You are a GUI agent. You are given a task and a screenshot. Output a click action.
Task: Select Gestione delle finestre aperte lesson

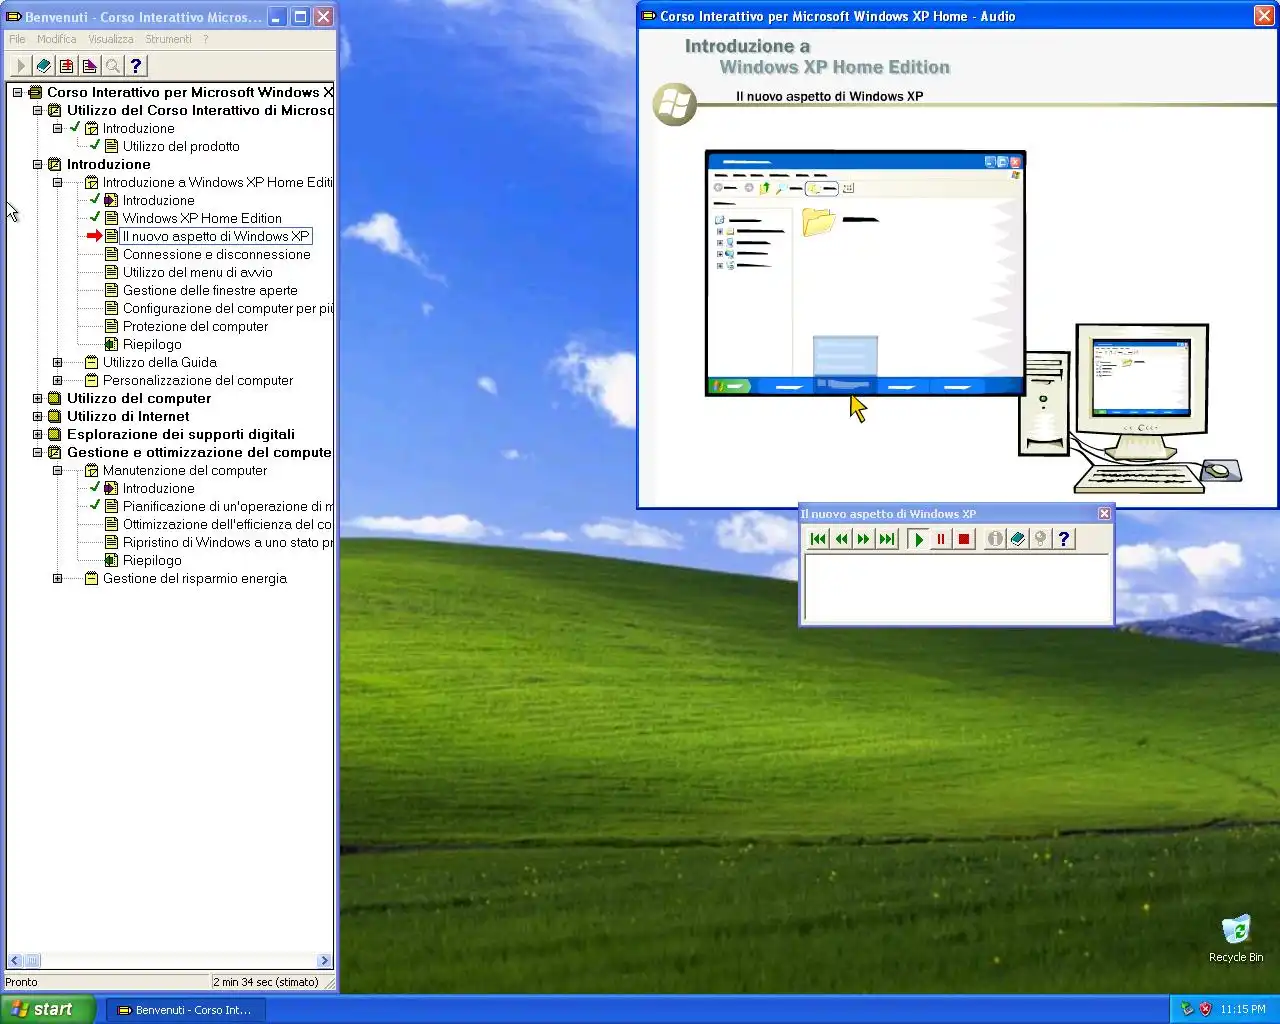pyautogui.click(x=210, y=290)
